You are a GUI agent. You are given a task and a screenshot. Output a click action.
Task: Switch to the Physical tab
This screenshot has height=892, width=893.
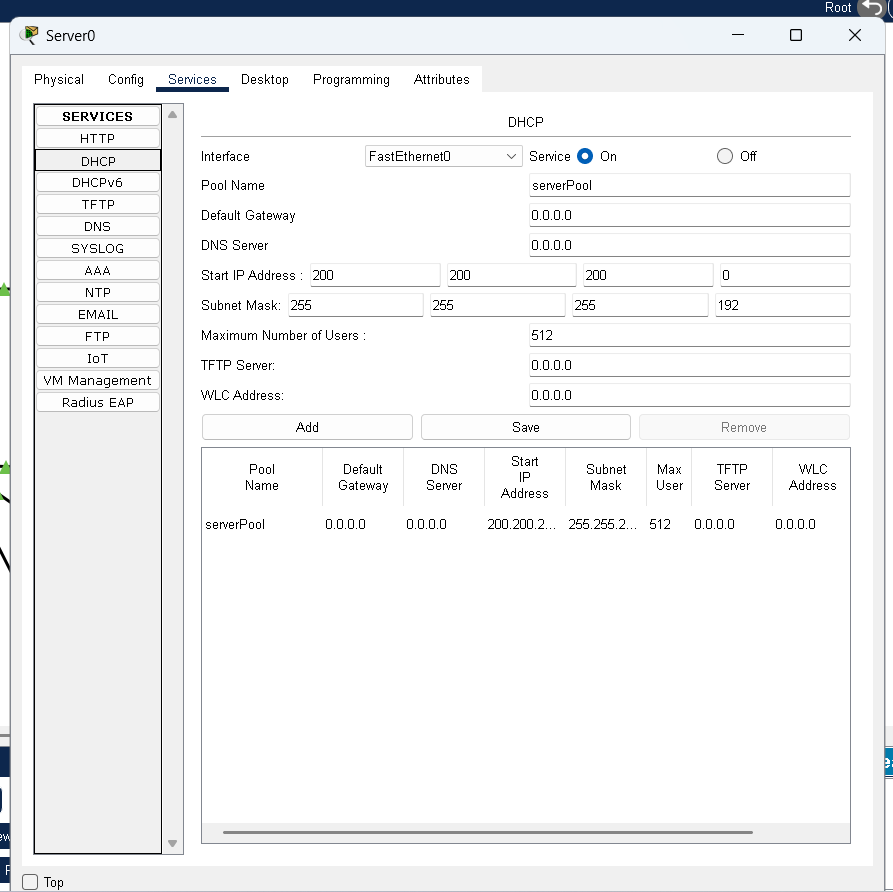coord(59,79)
